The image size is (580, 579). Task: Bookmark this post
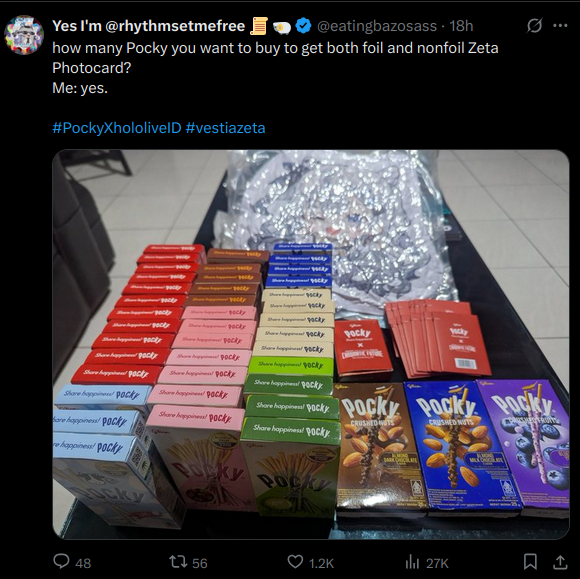530,562
